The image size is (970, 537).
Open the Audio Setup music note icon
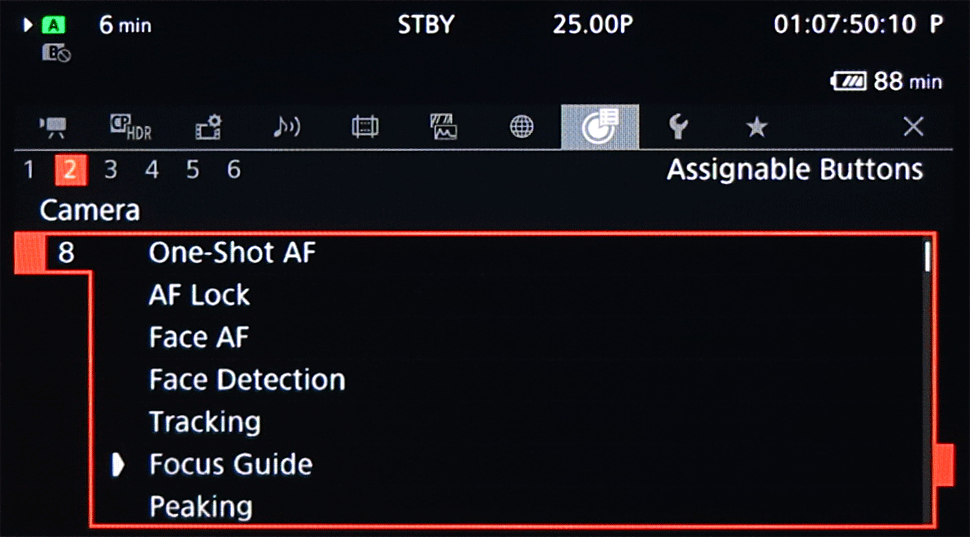(x=287, y=127)
